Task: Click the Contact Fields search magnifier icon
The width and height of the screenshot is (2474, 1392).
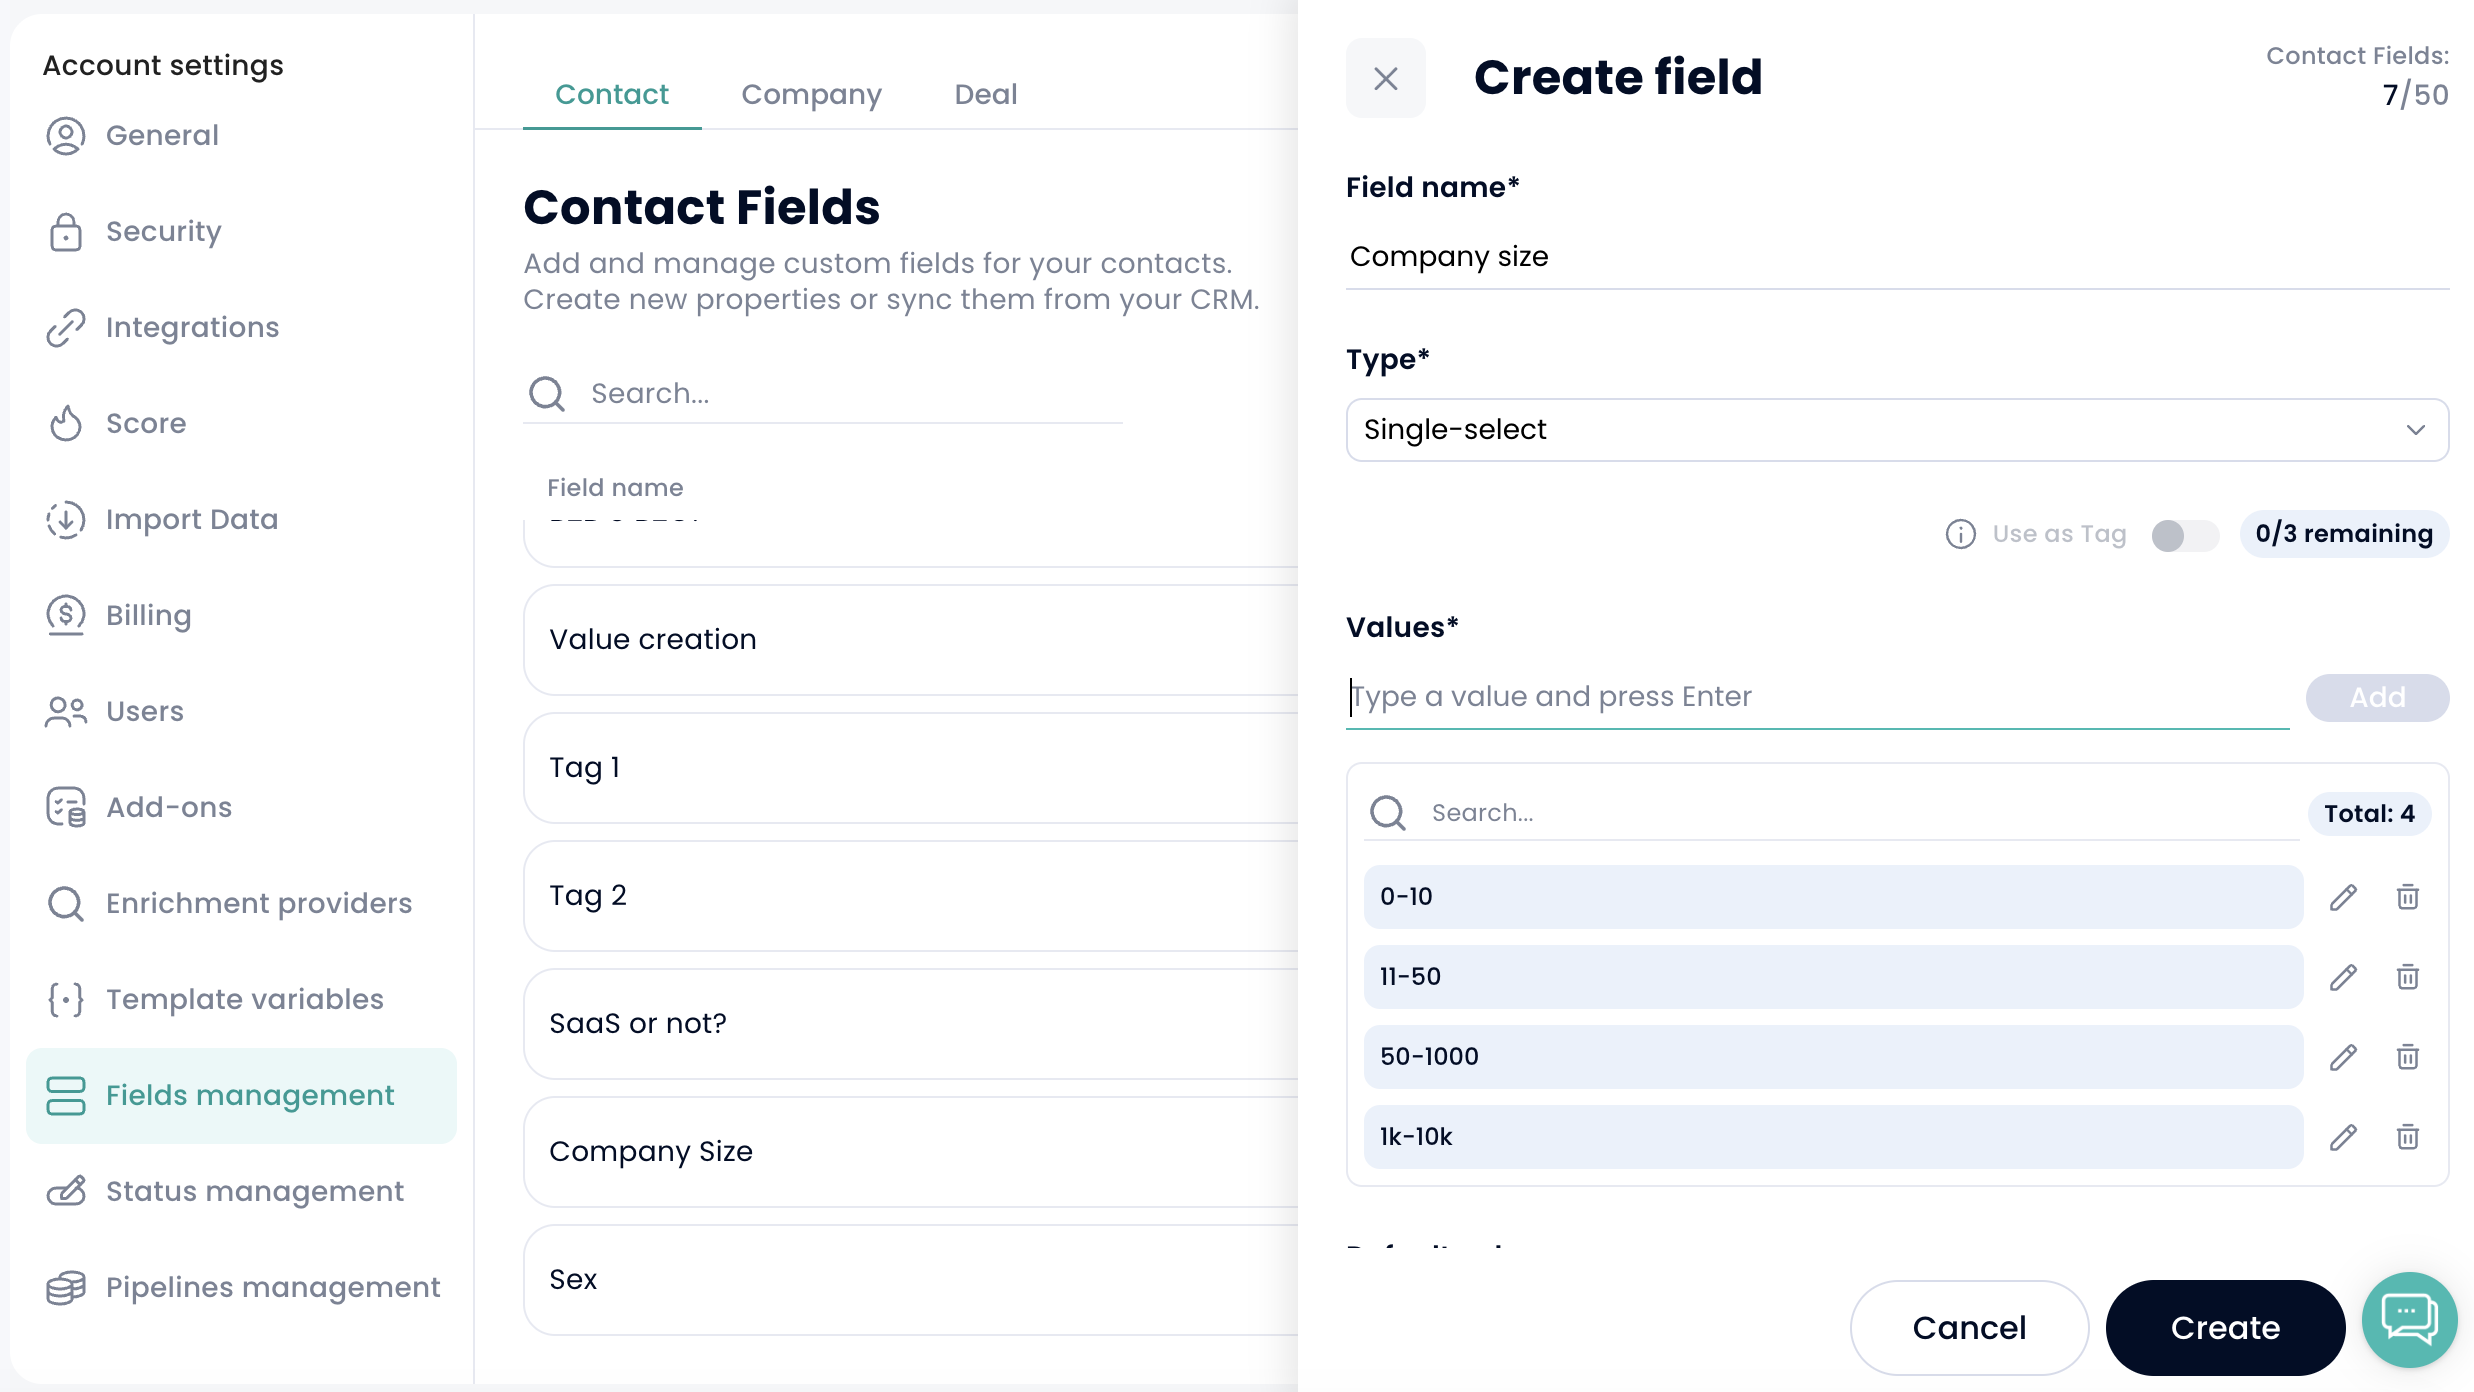Action: click(x=547, y=394)
